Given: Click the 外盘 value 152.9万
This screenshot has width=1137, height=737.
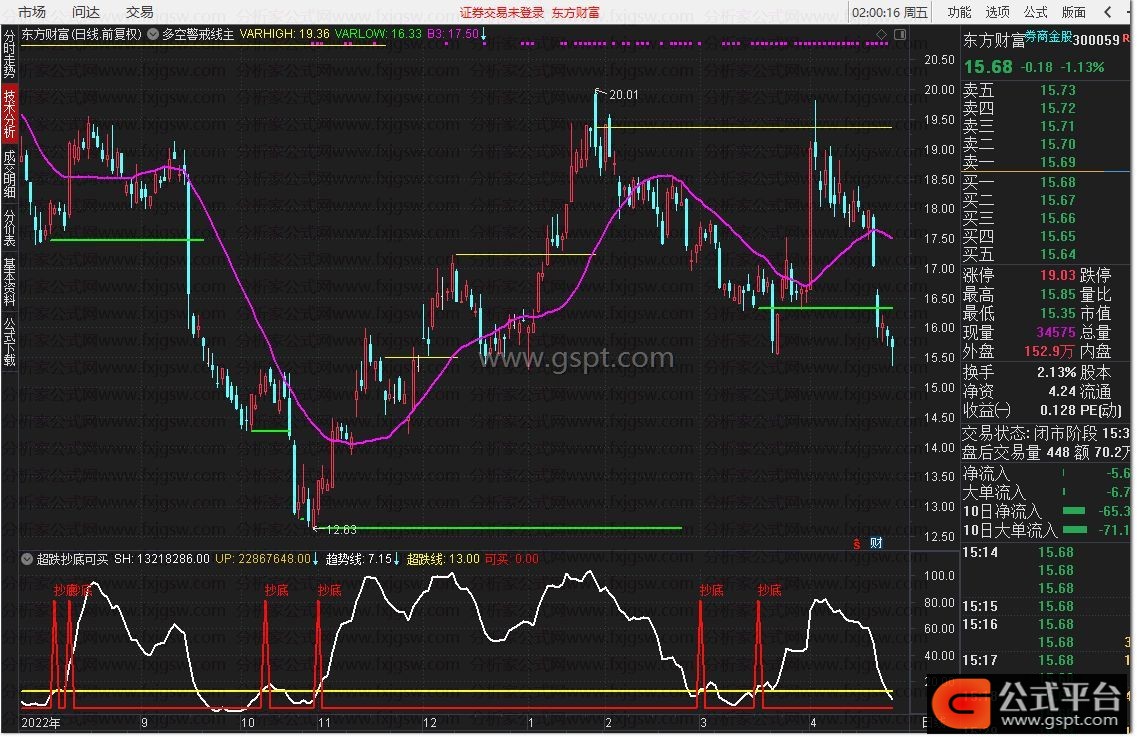Looking at the screenshot, I should [x=1049, y=351].
